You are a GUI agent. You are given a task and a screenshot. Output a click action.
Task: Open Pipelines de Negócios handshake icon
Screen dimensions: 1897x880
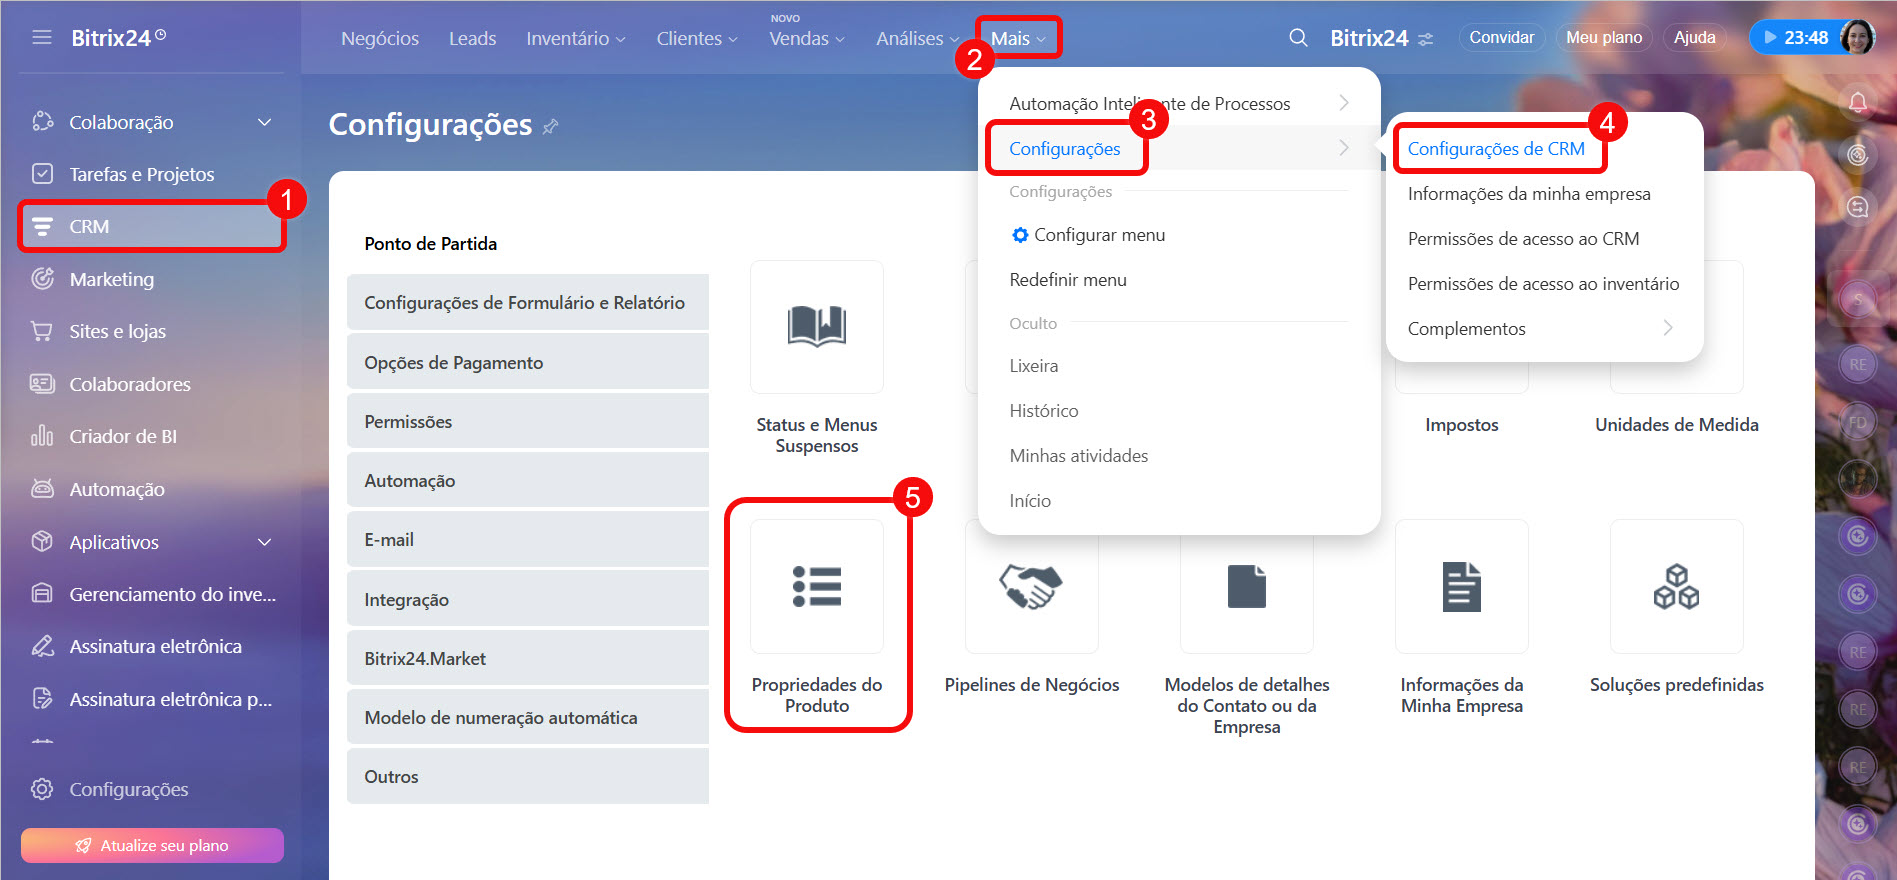pyautogui.click(x=1031, y=587)
